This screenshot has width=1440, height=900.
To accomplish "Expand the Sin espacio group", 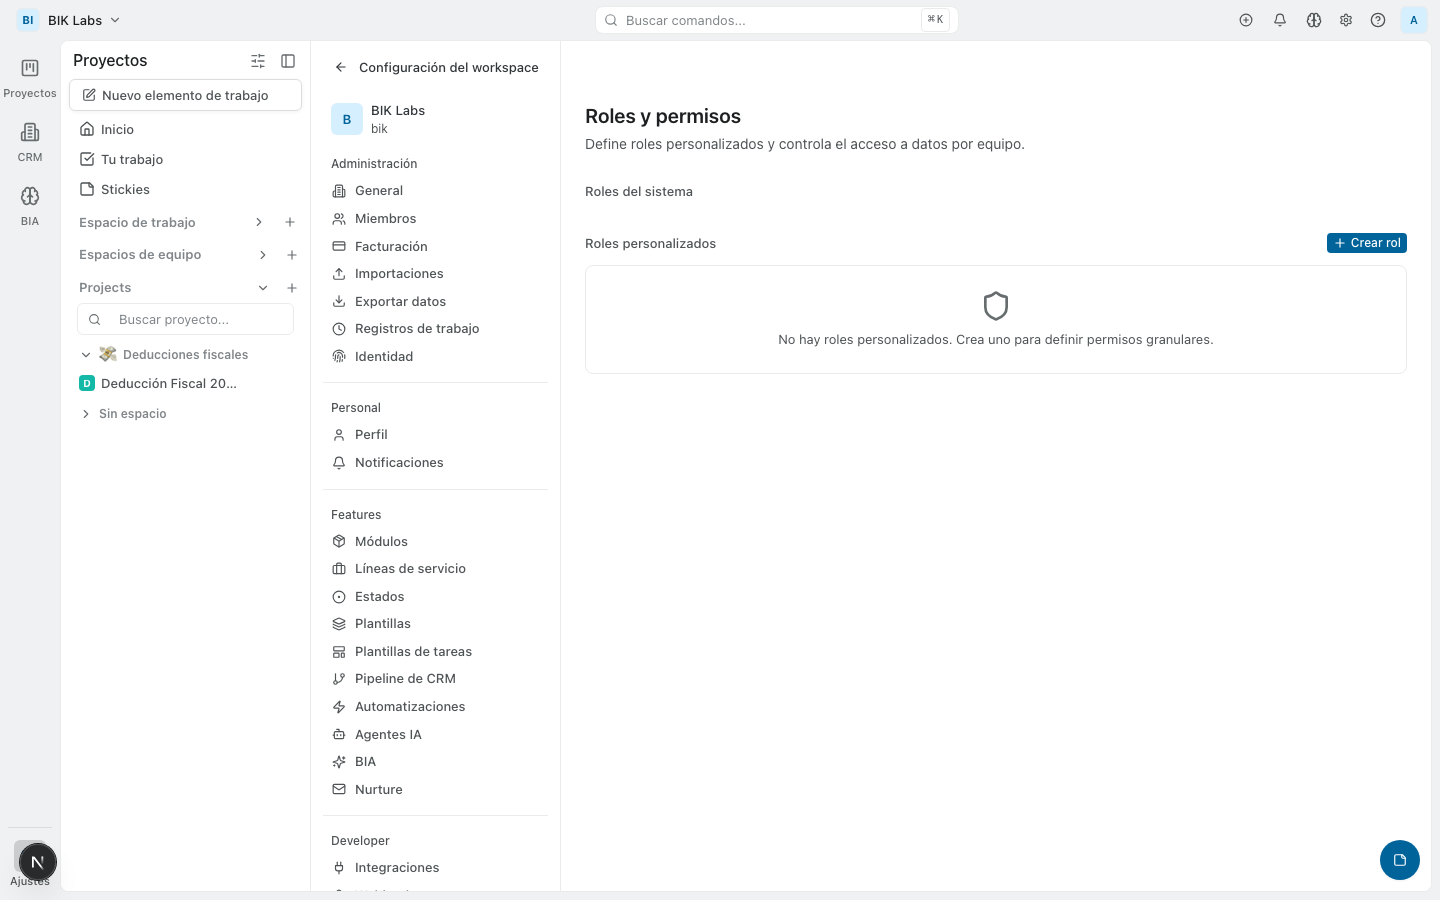I will (86, 414).
